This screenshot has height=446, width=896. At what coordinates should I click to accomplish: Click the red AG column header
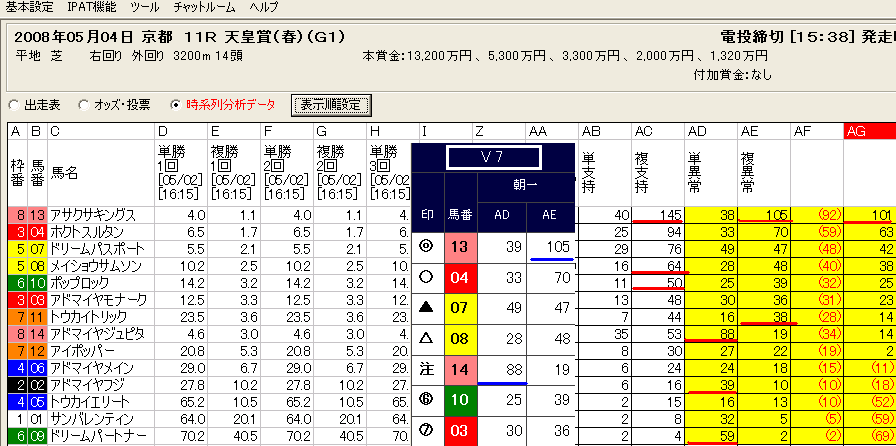click(x=870, y=131)
